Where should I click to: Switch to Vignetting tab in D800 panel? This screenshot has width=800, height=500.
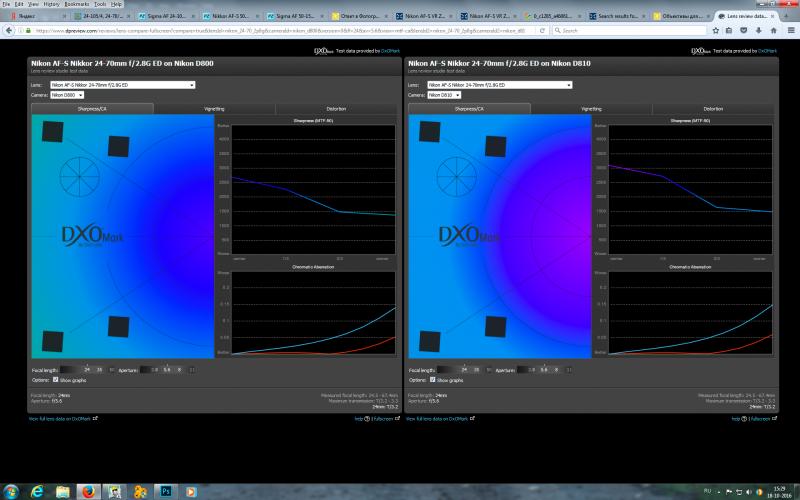click(214, 109)
